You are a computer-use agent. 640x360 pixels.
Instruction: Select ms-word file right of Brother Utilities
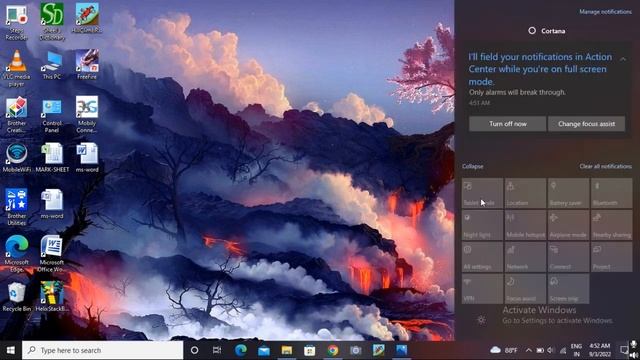pos(52,204)
